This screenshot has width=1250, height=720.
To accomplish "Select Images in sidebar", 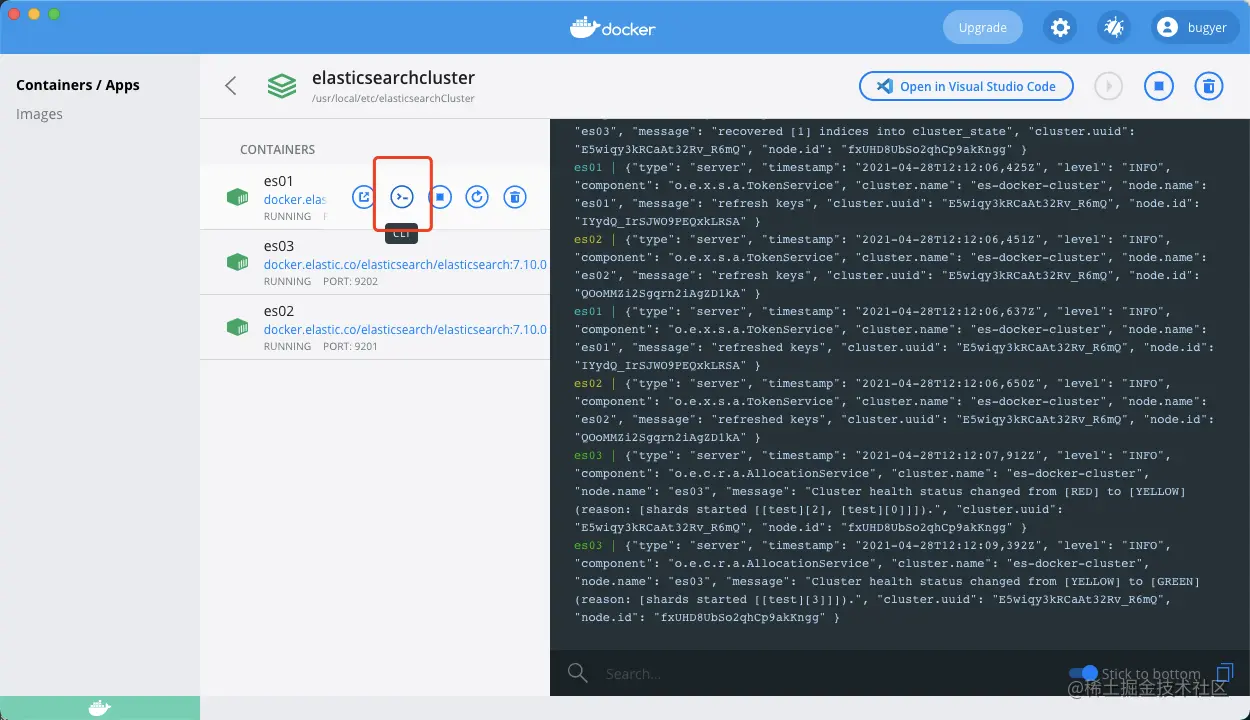I will pos(40,114).
